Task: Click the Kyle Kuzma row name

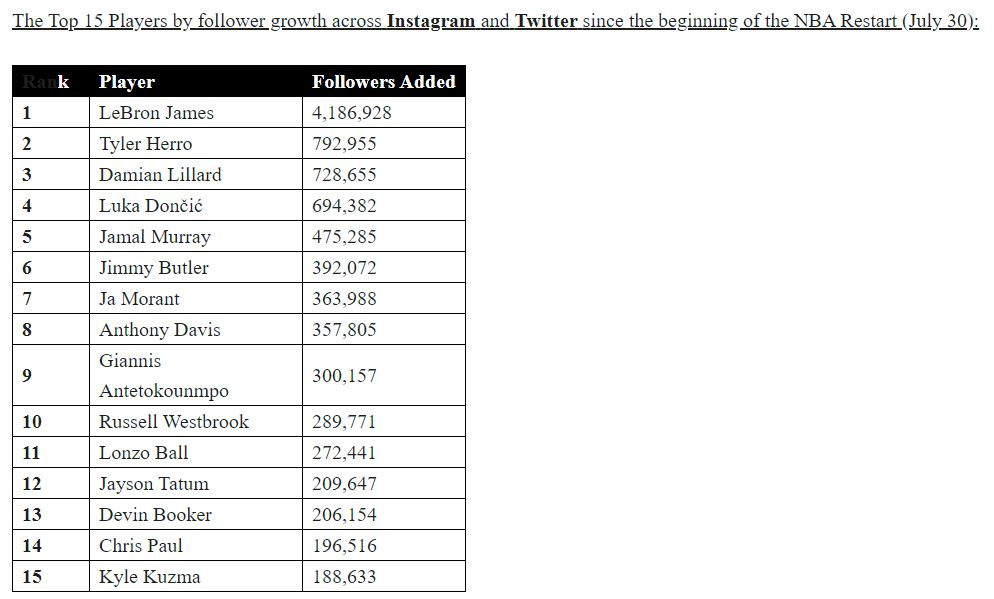Action: (x=149, y=577)
